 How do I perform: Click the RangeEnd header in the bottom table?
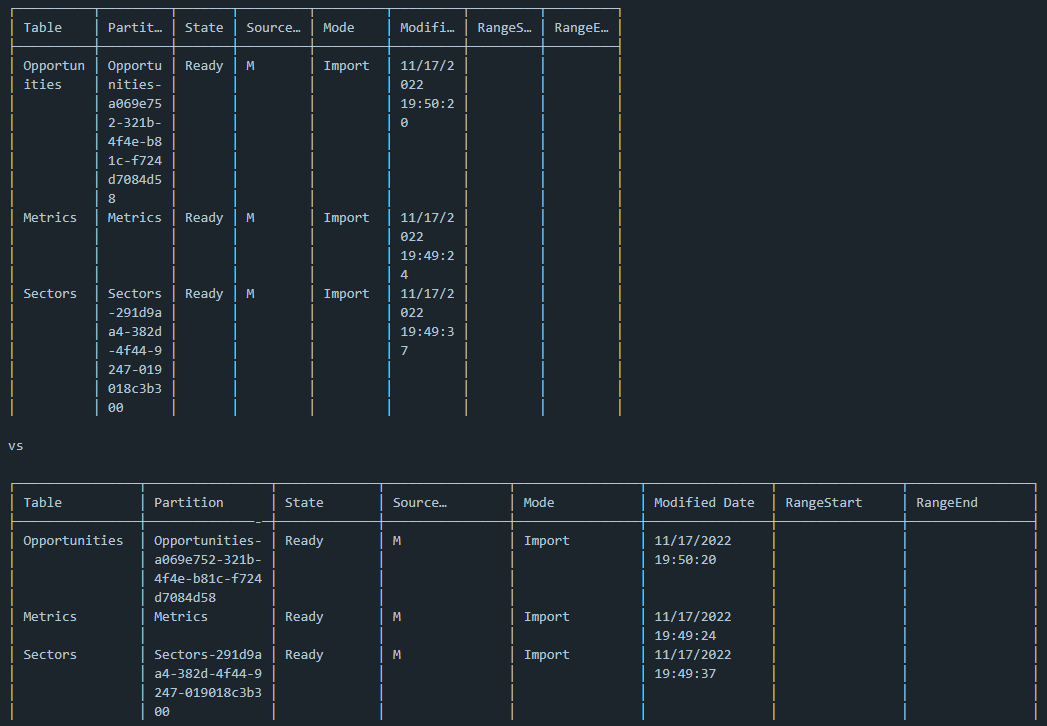point(946,502)
